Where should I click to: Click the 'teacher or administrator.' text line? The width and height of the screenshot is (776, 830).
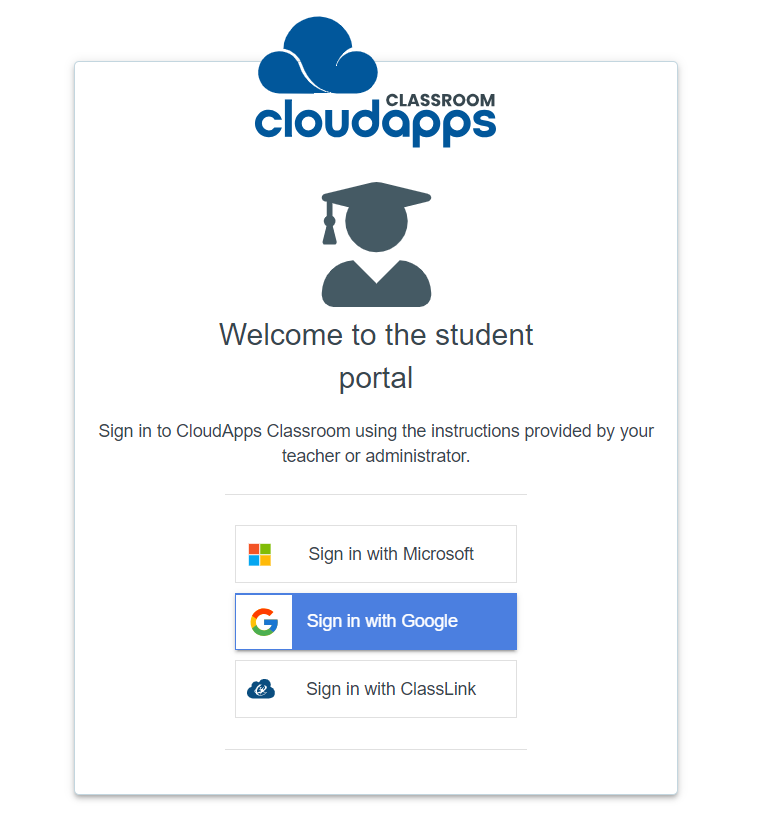coord(376,456)
